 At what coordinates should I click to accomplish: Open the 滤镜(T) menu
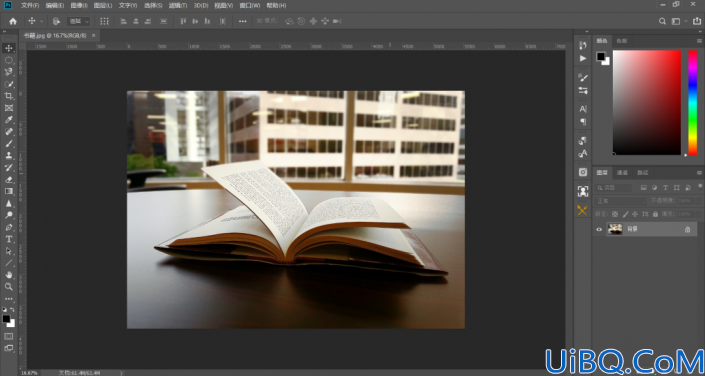pos(178,5)
